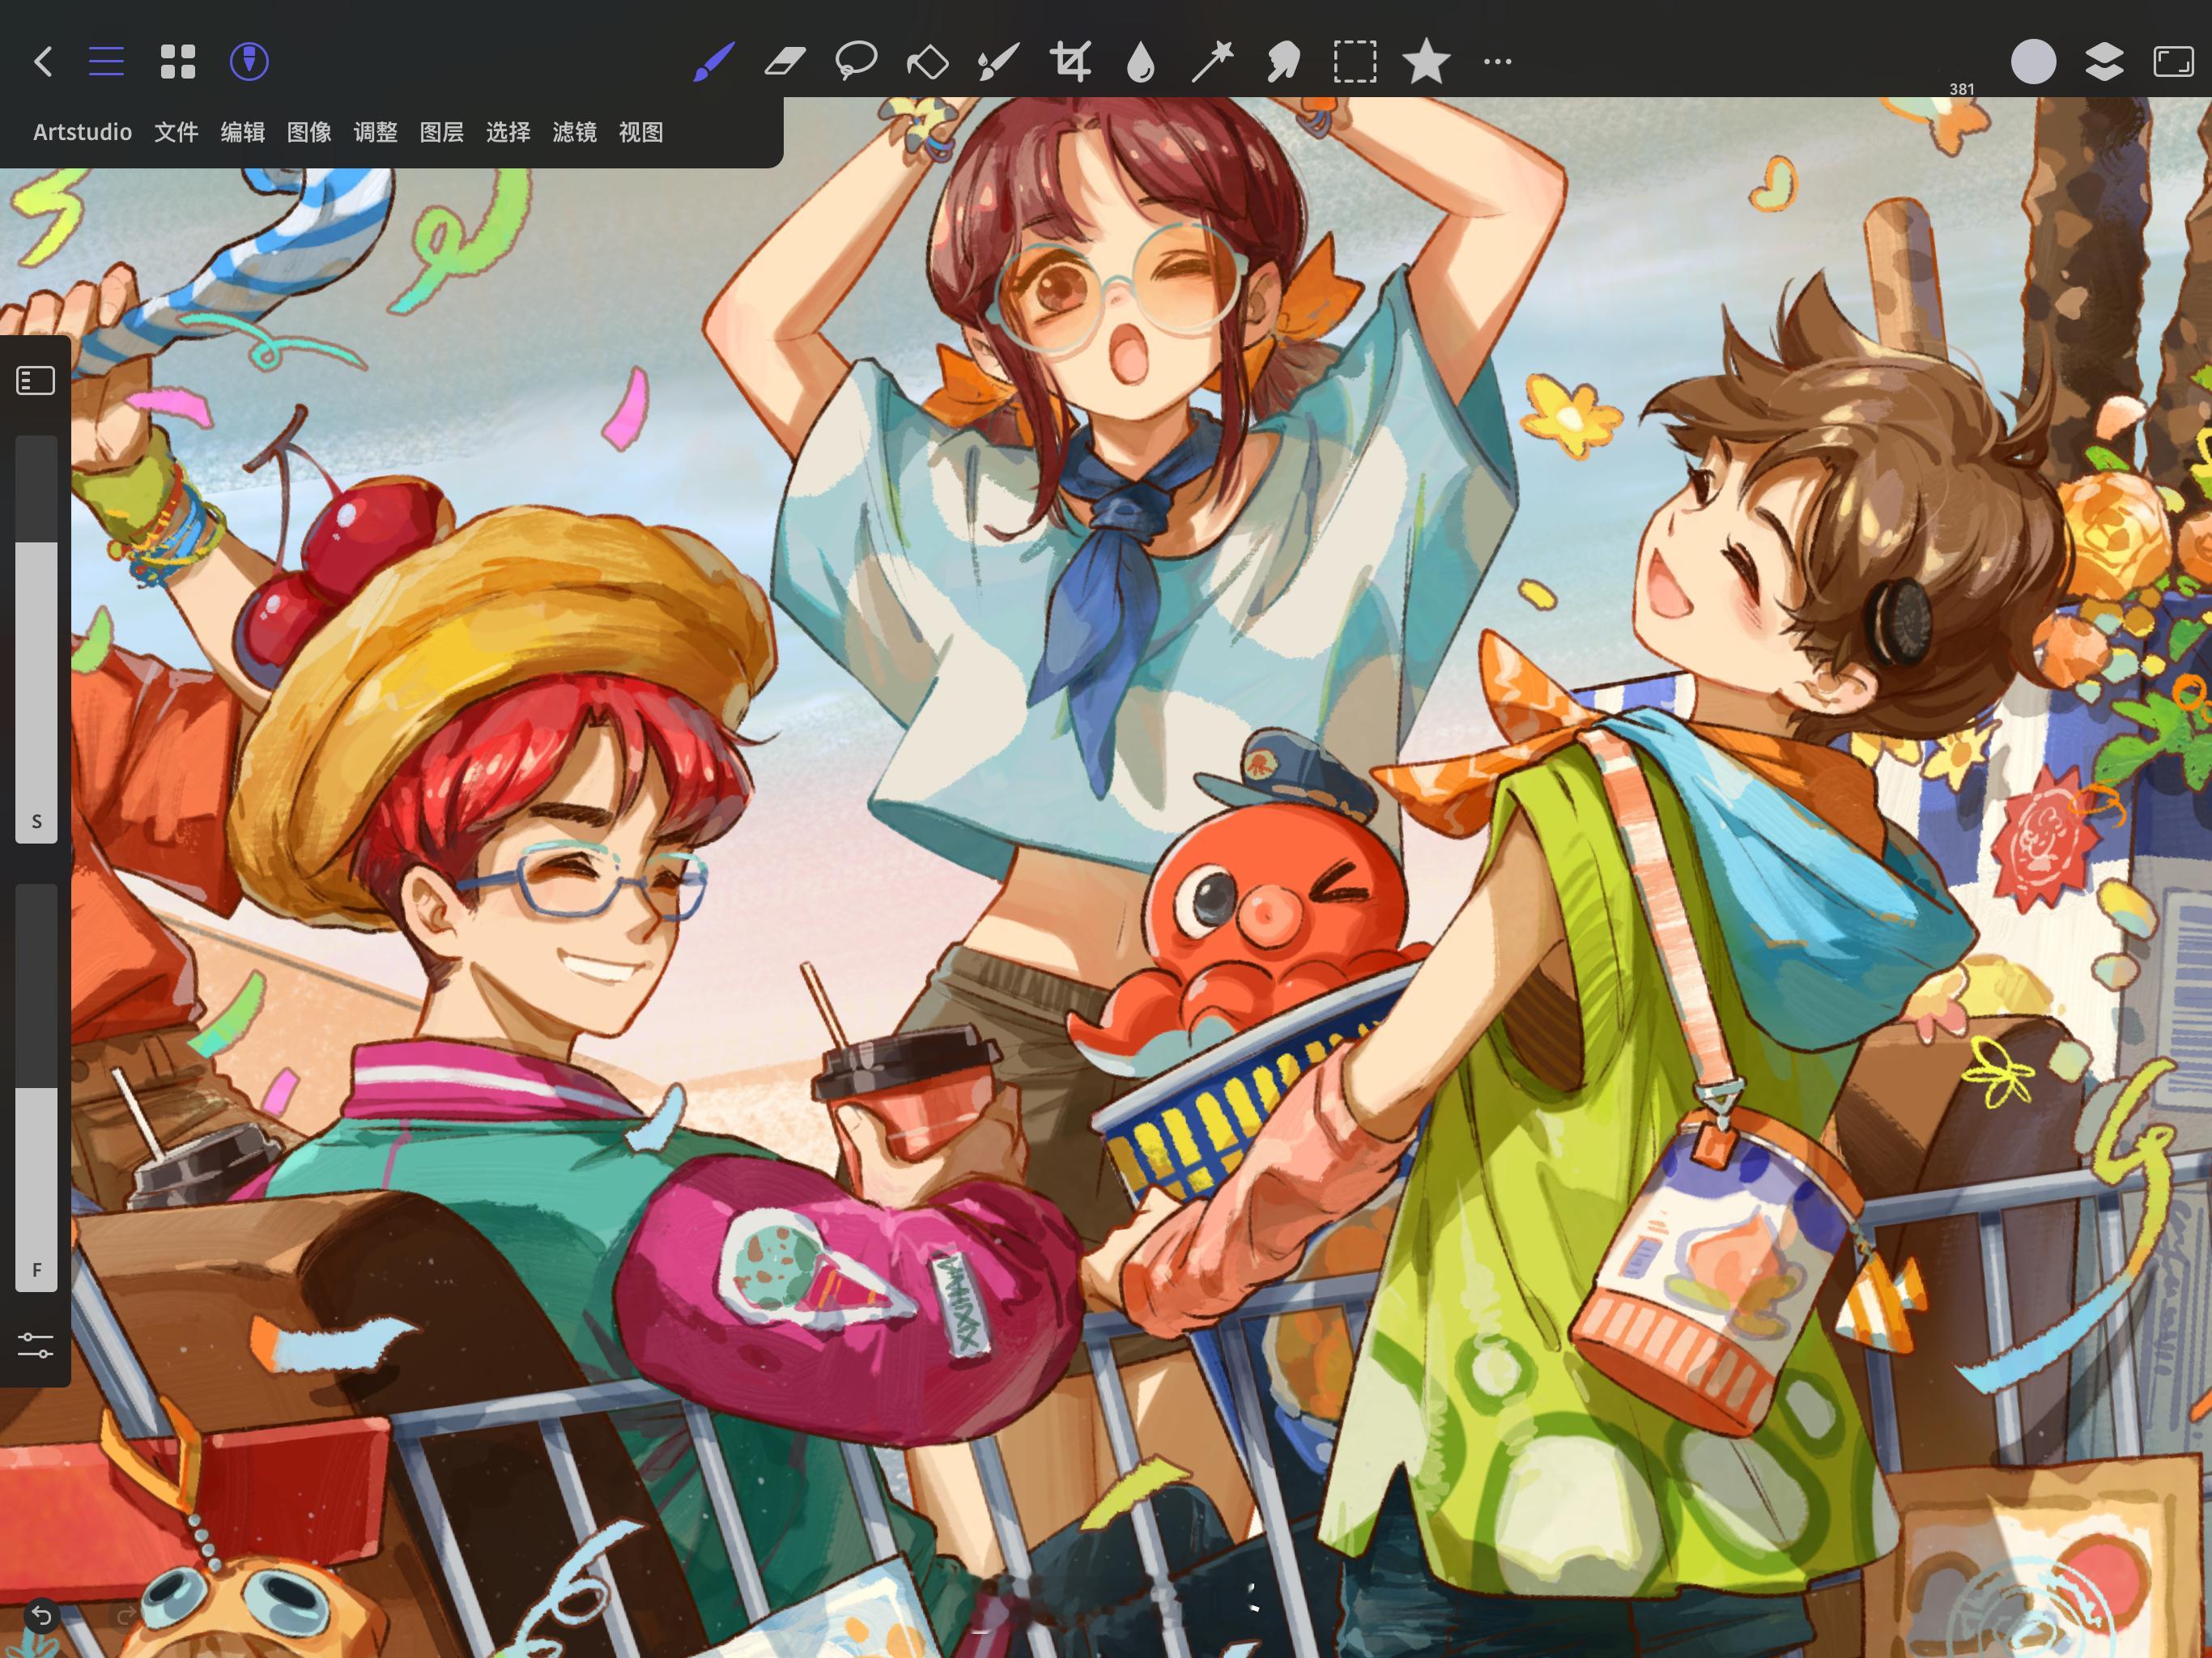Open the current color circle swatch

(2033, 62)
